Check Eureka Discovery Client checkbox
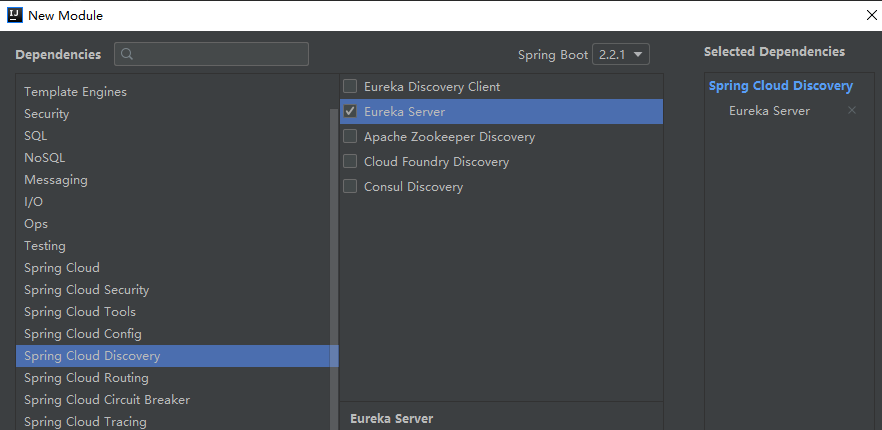The height and width of the screenshot is (430, 882). tap(350, 86)
